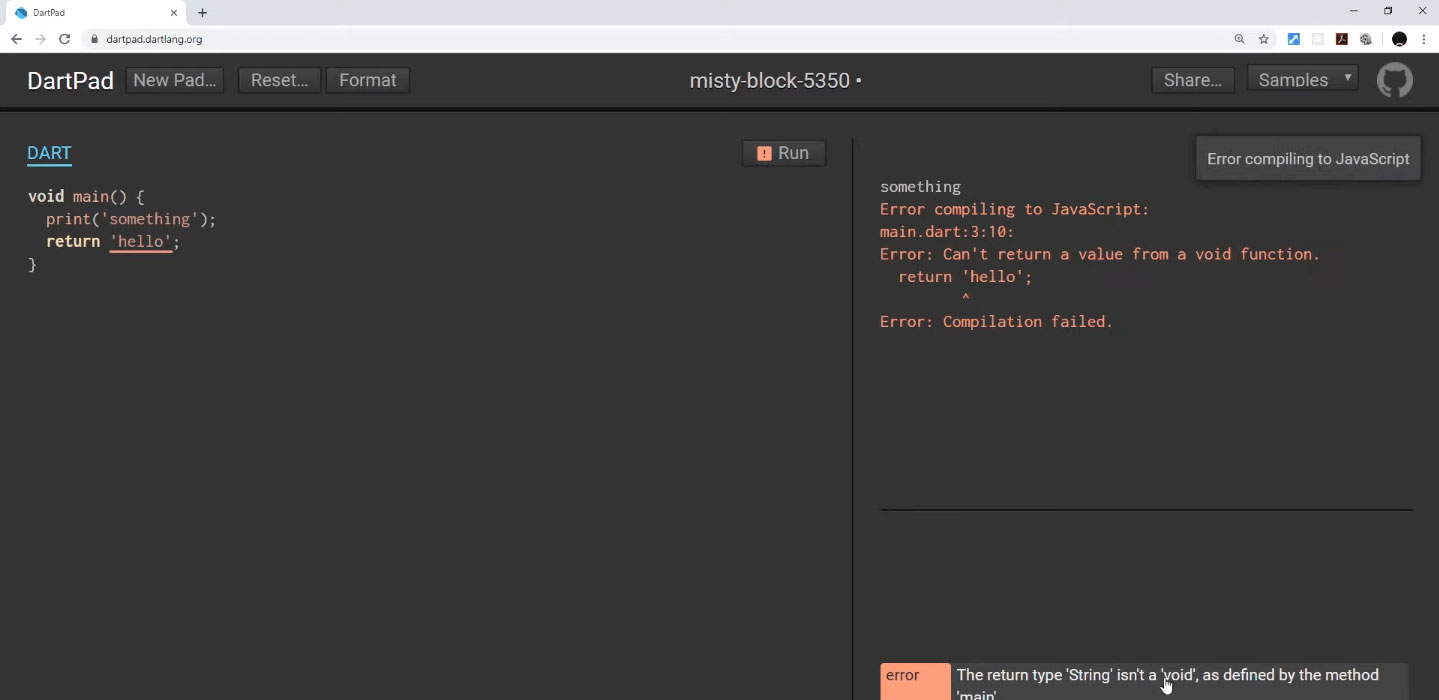Viewport: 1439px width, 700px height.
Task: Click the console line showing return 'hello';
Action: pyautogui.click(x=965, y=277)
